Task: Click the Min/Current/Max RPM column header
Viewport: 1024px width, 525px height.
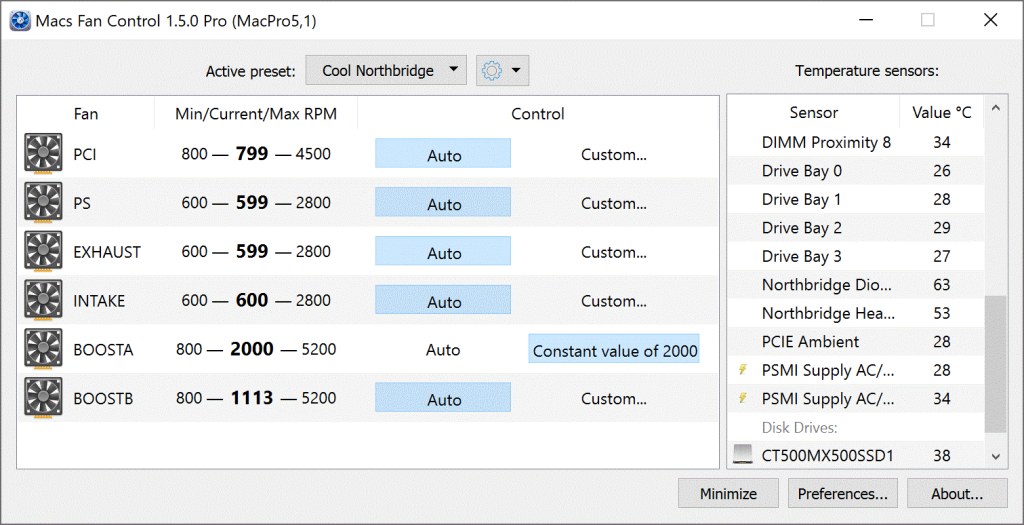Action: tap(256, 114)
